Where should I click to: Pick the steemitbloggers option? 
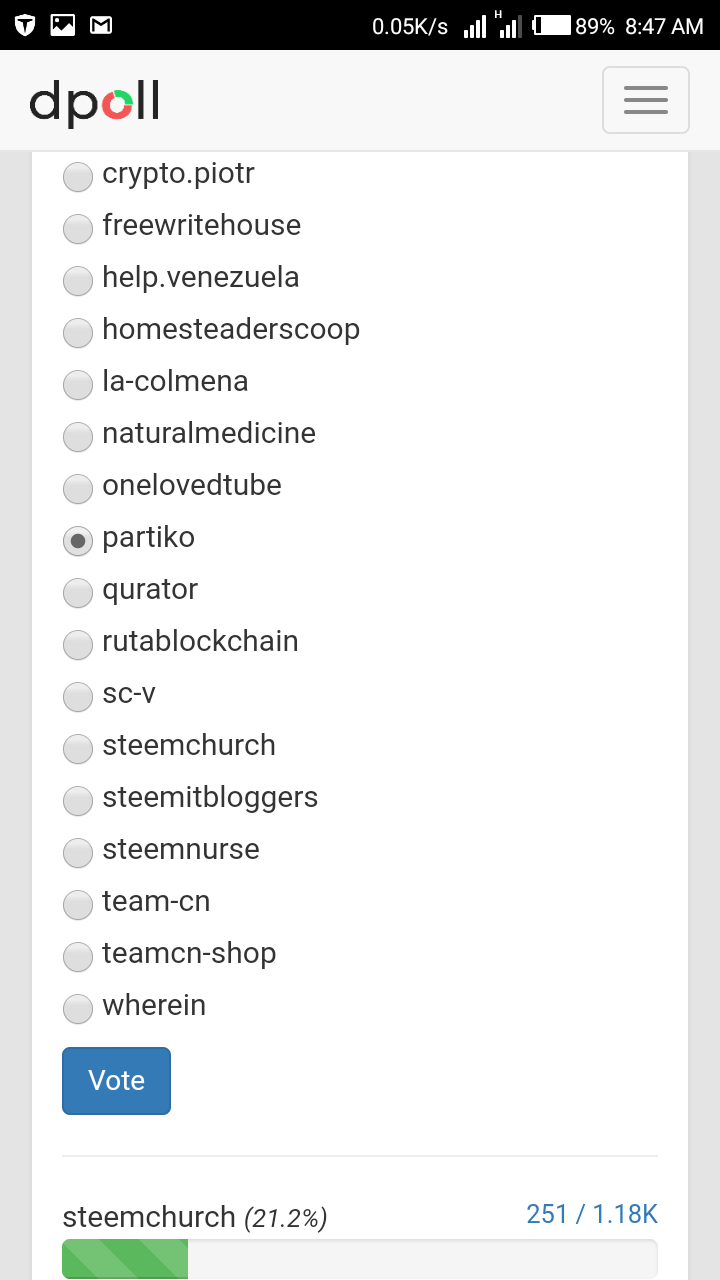coord(77,802)
